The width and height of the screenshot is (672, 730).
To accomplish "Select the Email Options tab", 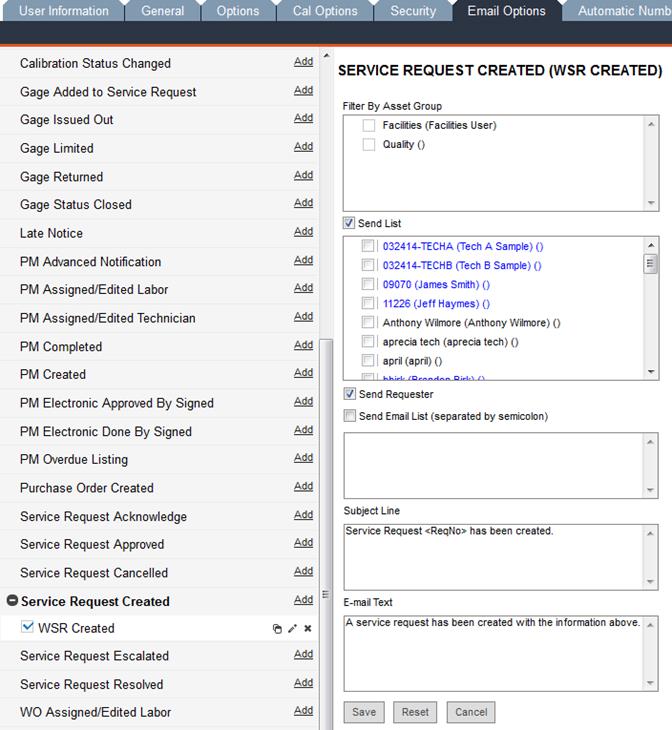I will pyautogui.click(x=507, y=11).
